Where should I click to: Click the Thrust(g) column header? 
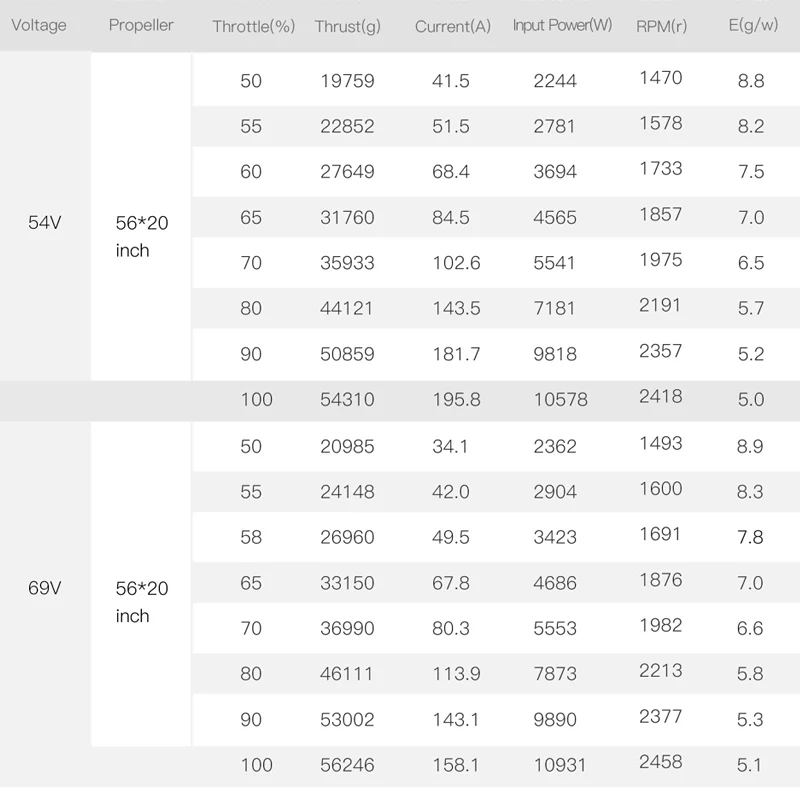(347, 26)
